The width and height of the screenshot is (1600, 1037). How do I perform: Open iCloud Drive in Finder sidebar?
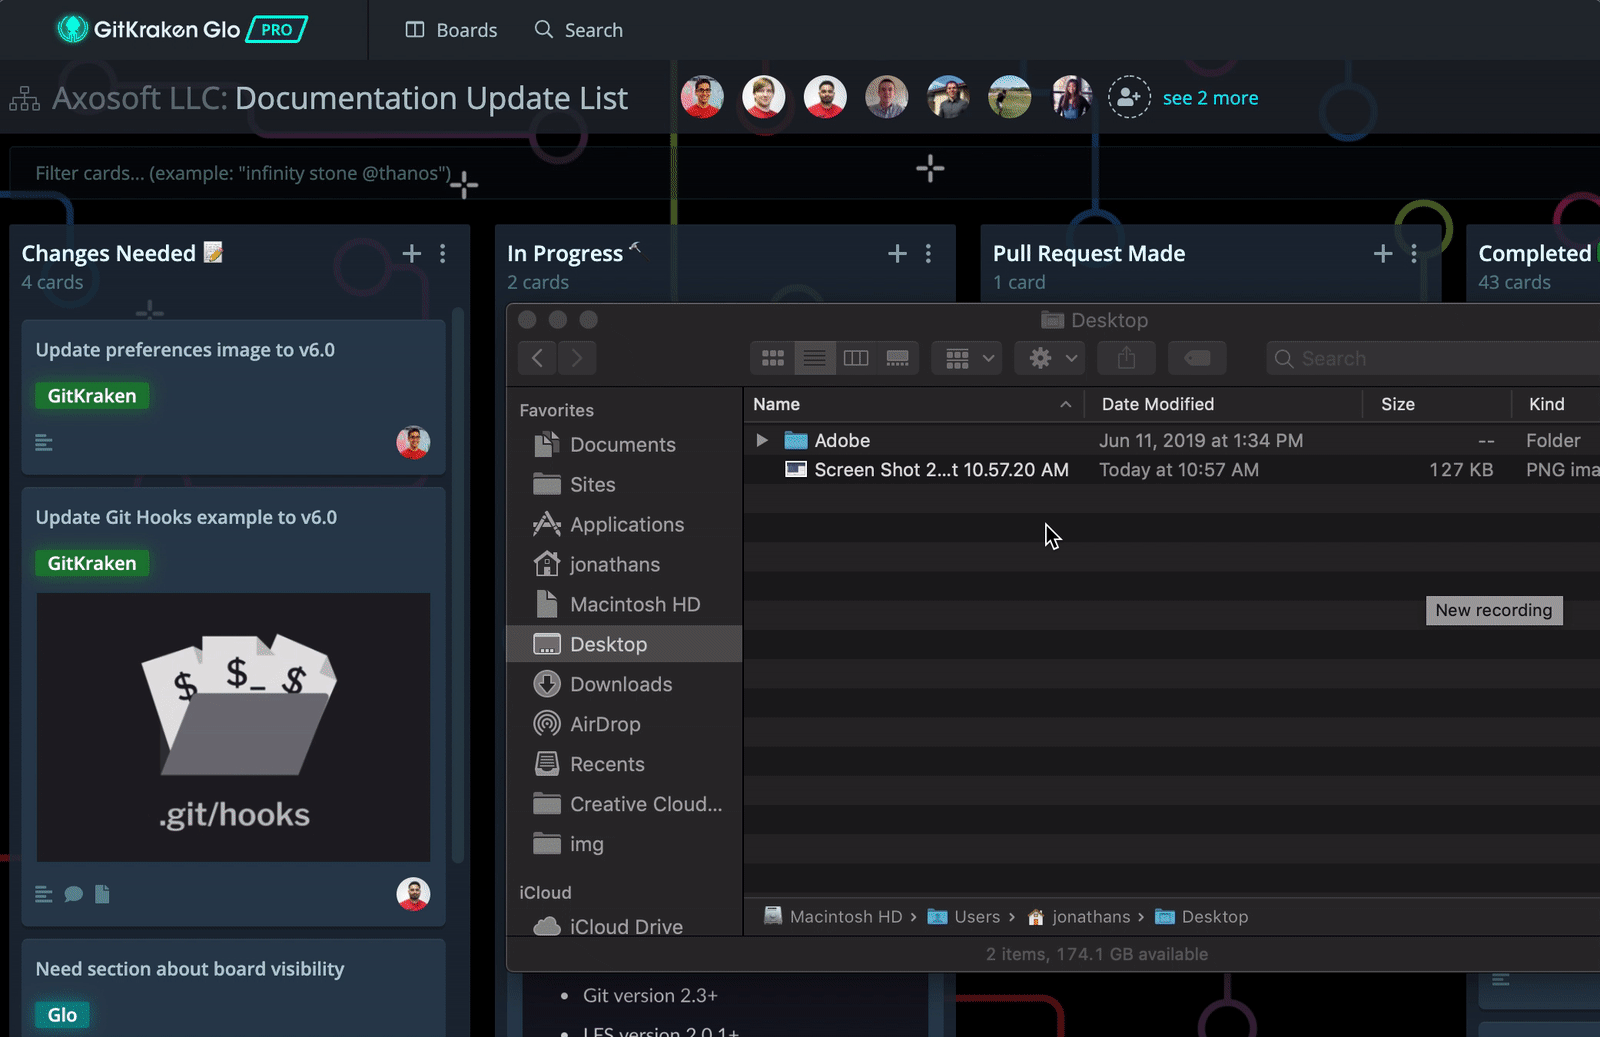(x=624, y=926)
